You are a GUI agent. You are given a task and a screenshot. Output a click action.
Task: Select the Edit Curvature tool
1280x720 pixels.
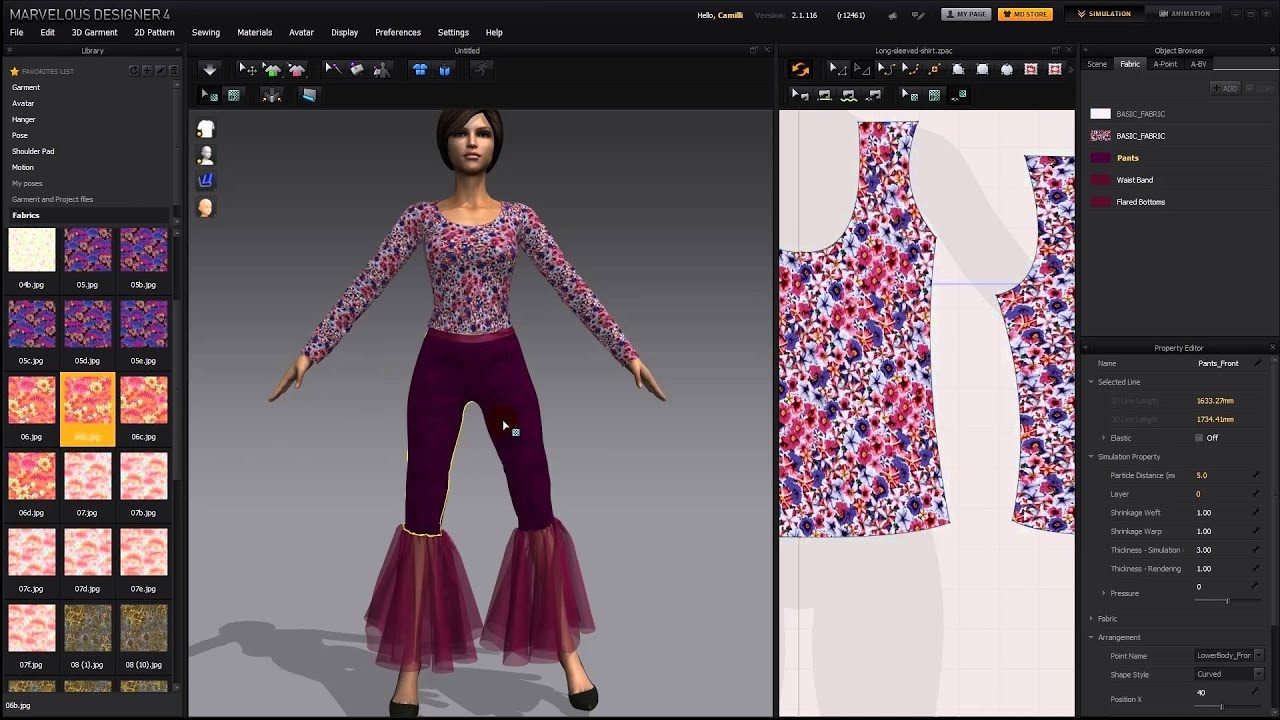(885, 69)
